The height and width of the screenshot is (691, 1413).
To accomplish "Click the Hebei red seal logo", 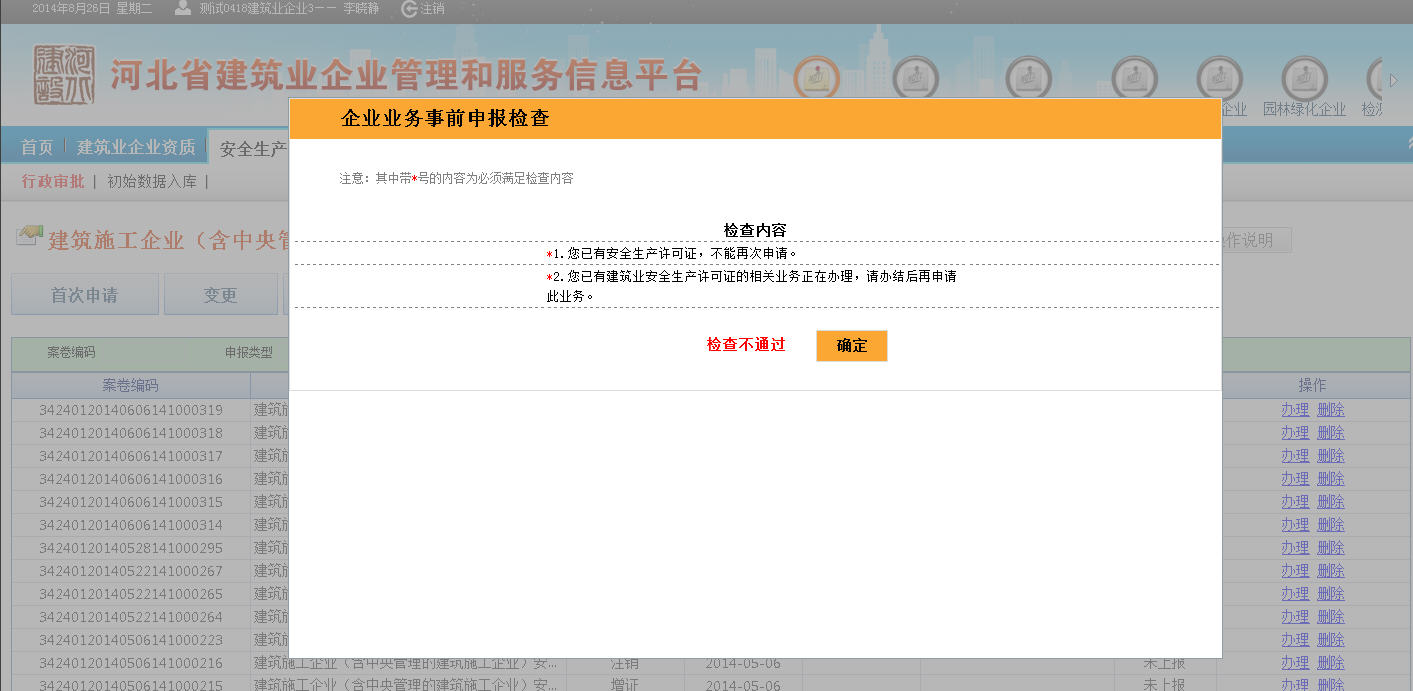I will [64, 75].
